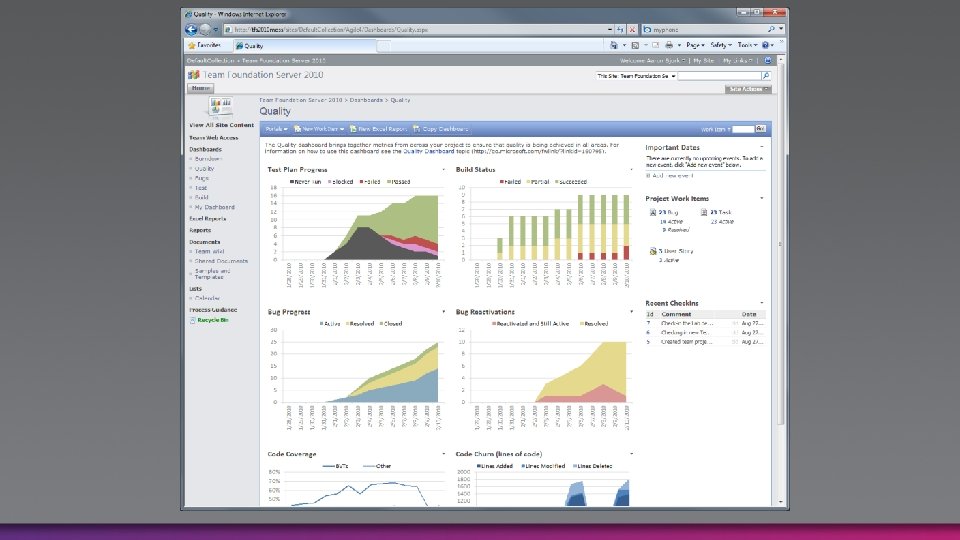This screenshot has width=960, height=540.
Task: Open the Build Status web part menu arrow
Action: [631, 170]
